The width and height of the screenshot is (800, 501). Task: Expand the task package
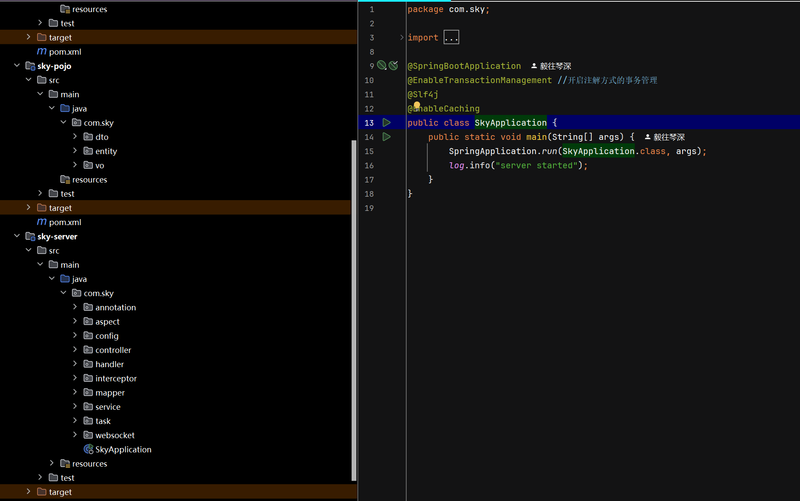click(75, 420)
